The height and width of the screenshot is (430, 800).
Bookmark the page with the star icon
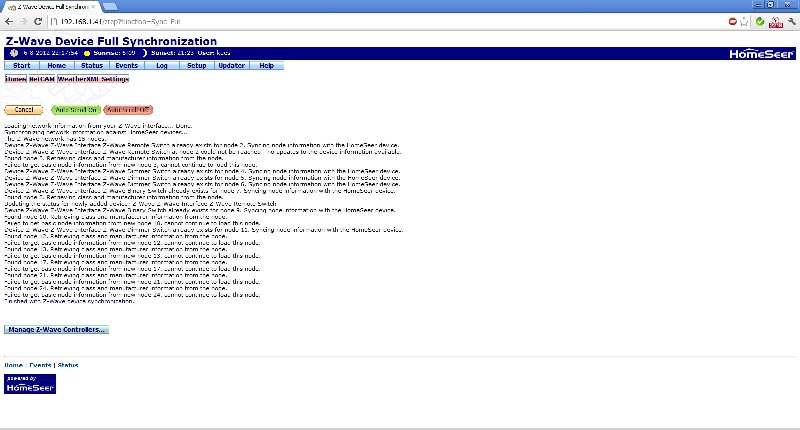(x=744, y=21)
